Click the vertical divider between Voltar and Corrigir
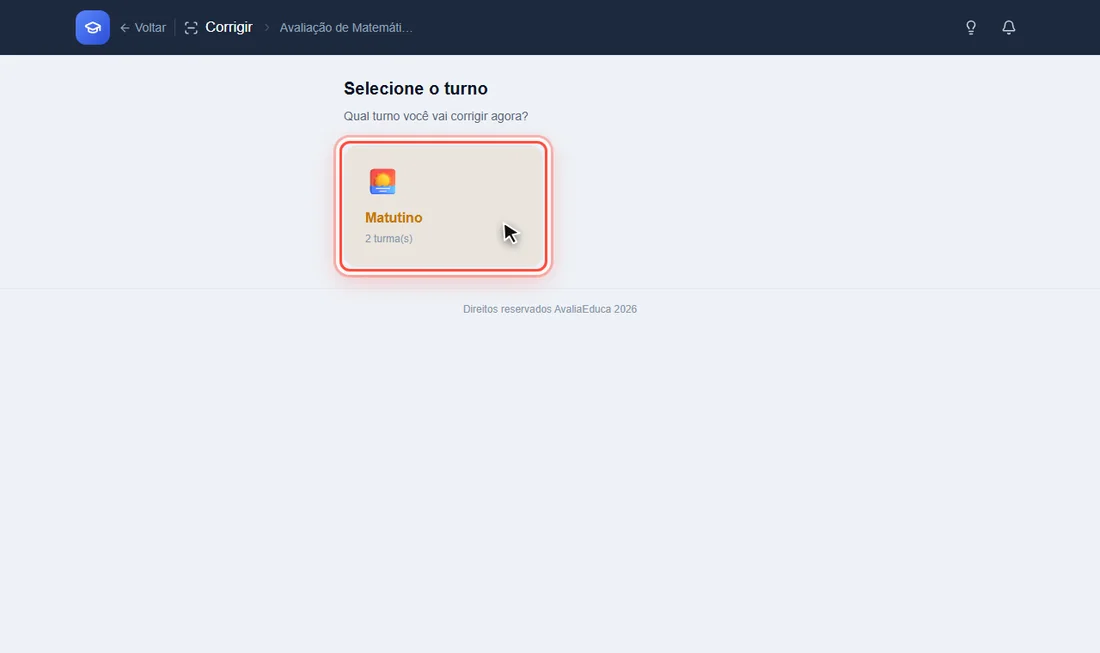The height and width of the screenshot is (653, 1100). click(x=175, y=28)
